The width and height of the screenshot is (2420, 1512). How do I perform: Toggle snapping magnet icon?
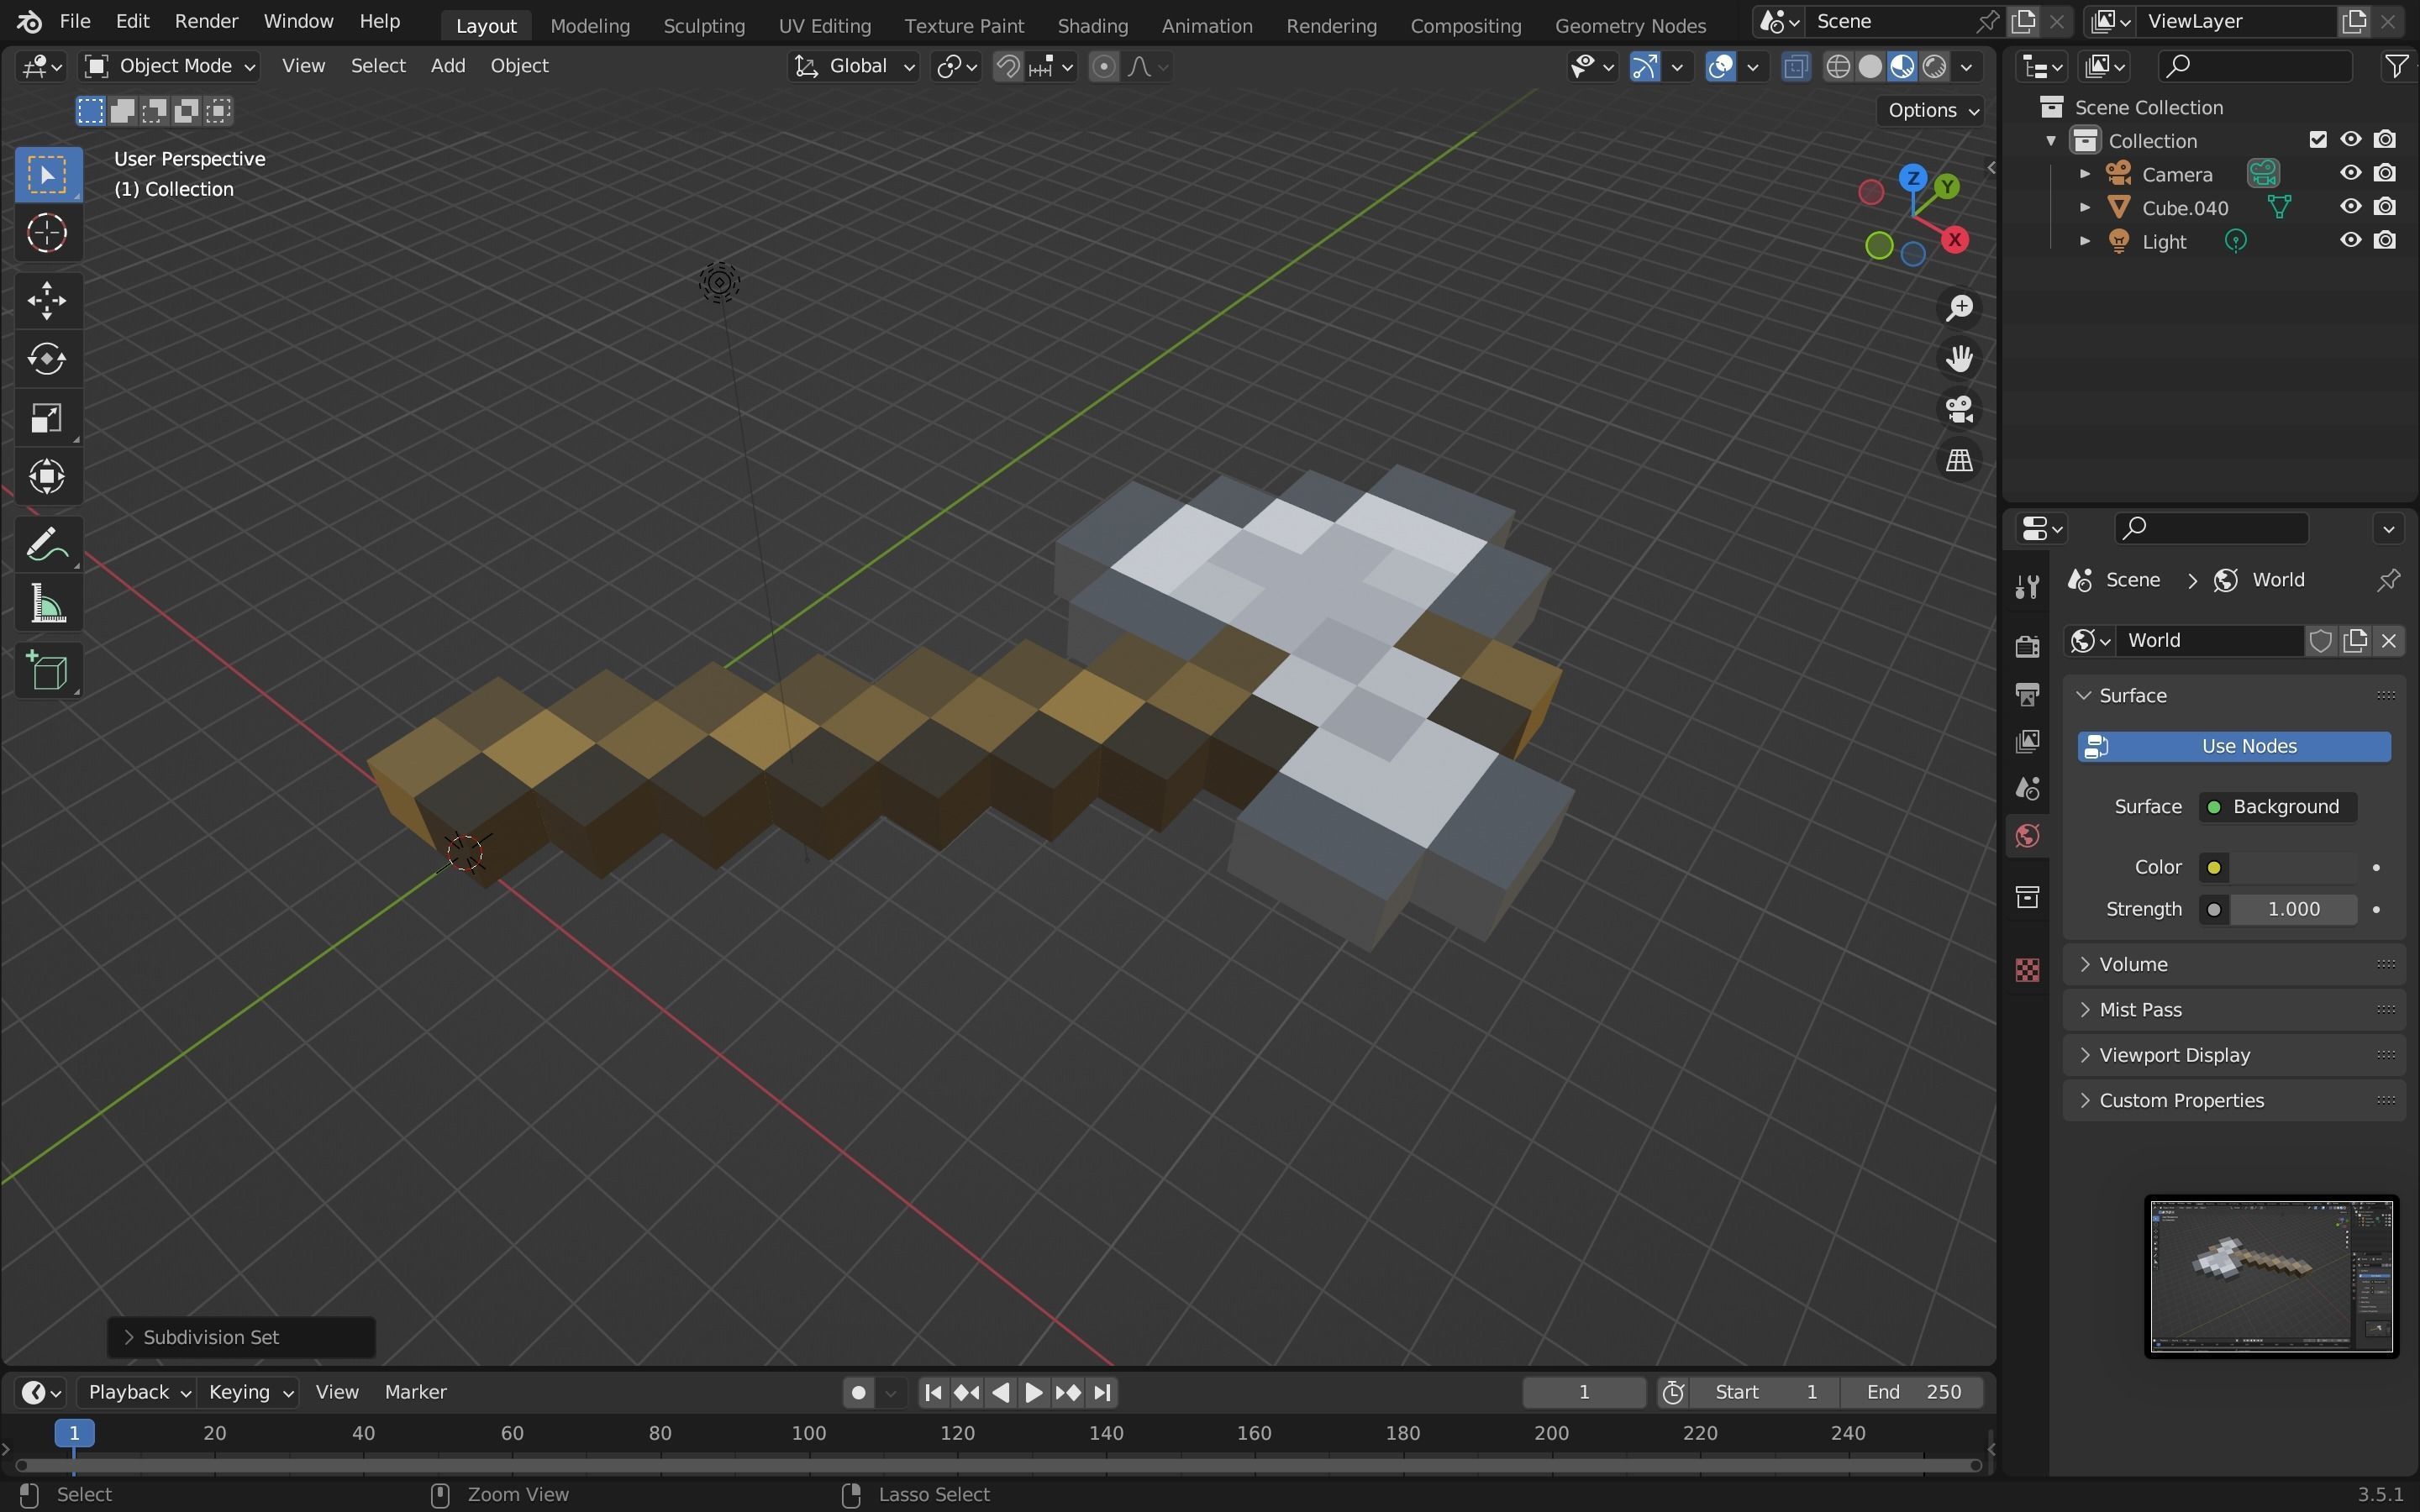(x=1008, y=66)
